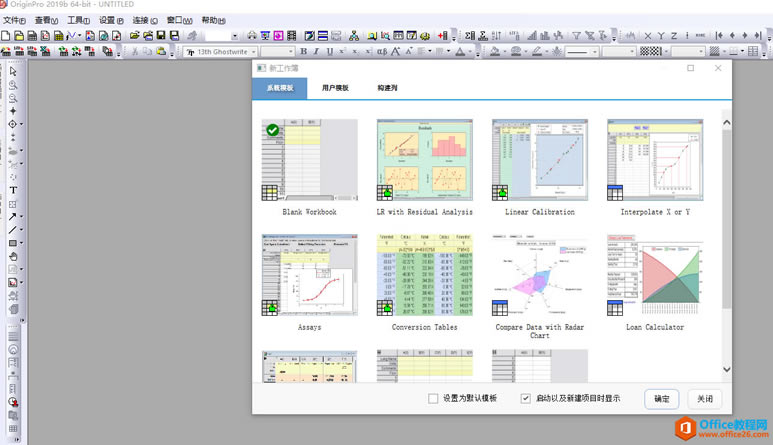Select the System Templates tab

(280, 88)
